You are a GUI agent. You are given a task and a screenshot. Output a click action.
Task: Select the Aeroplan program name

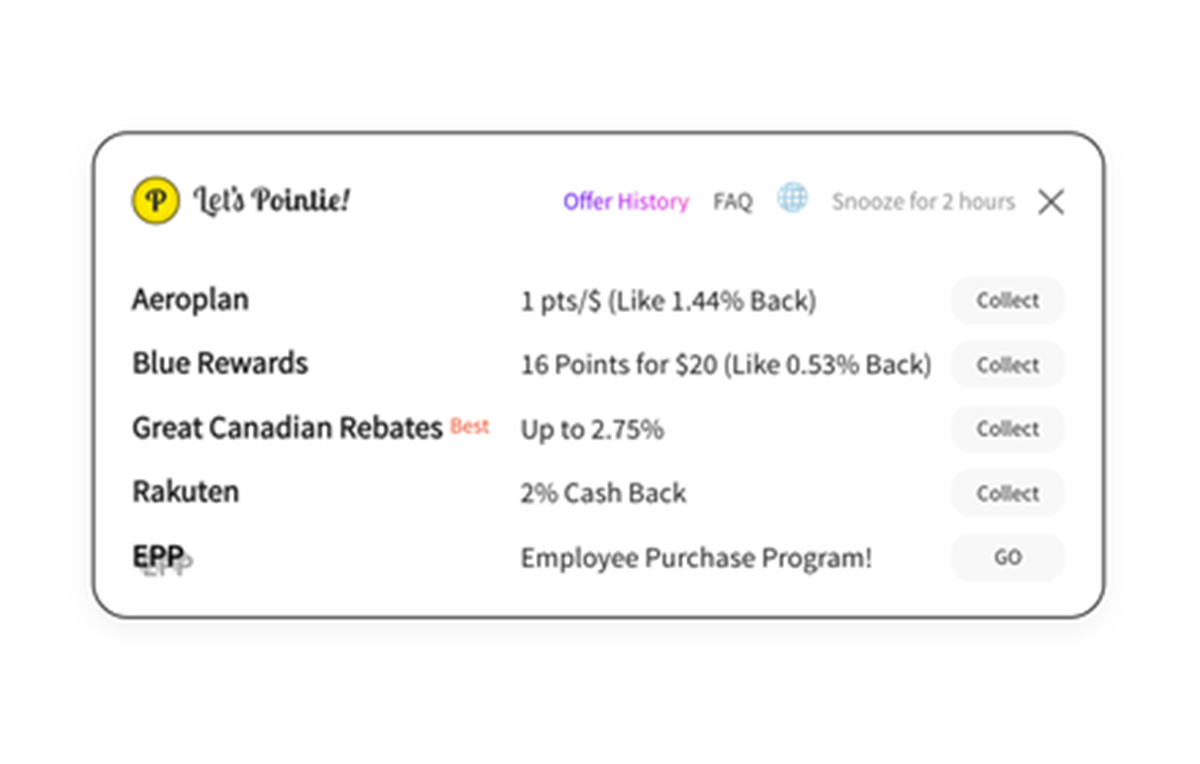click(x=190, y=300)
